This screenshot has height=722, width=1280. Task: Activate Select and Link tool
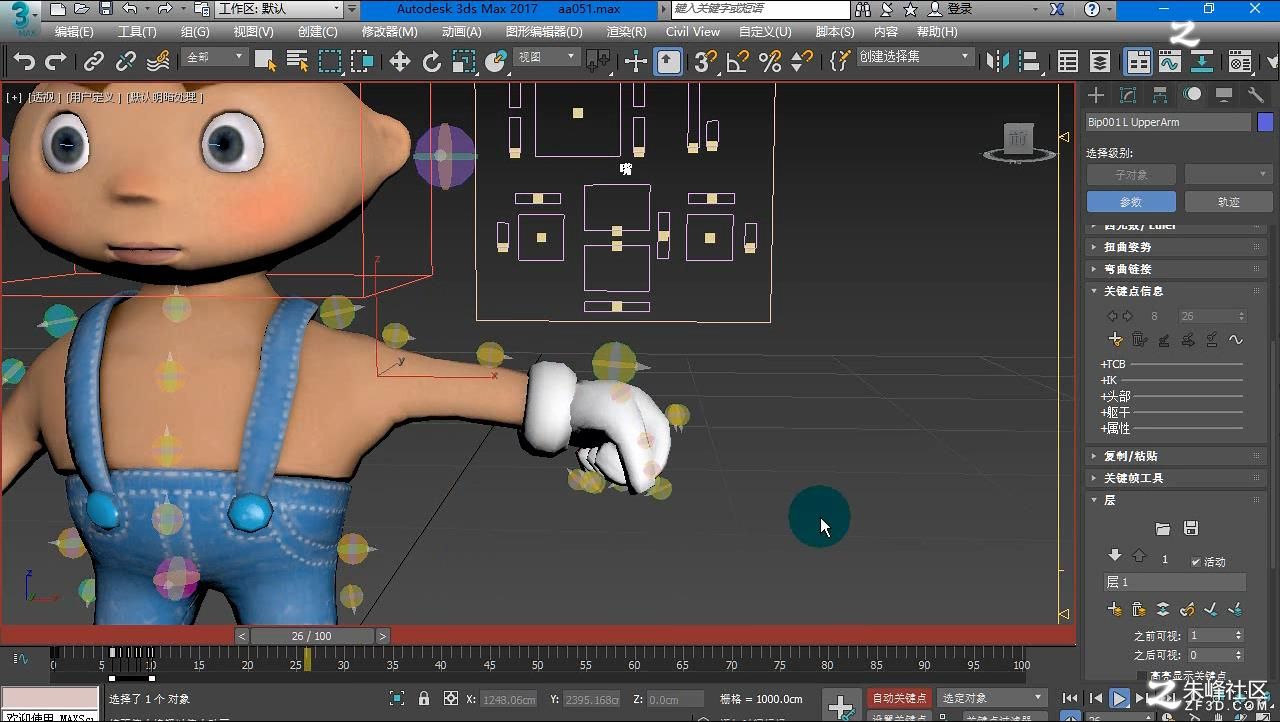pyautogui.click(x=93, y=62)
